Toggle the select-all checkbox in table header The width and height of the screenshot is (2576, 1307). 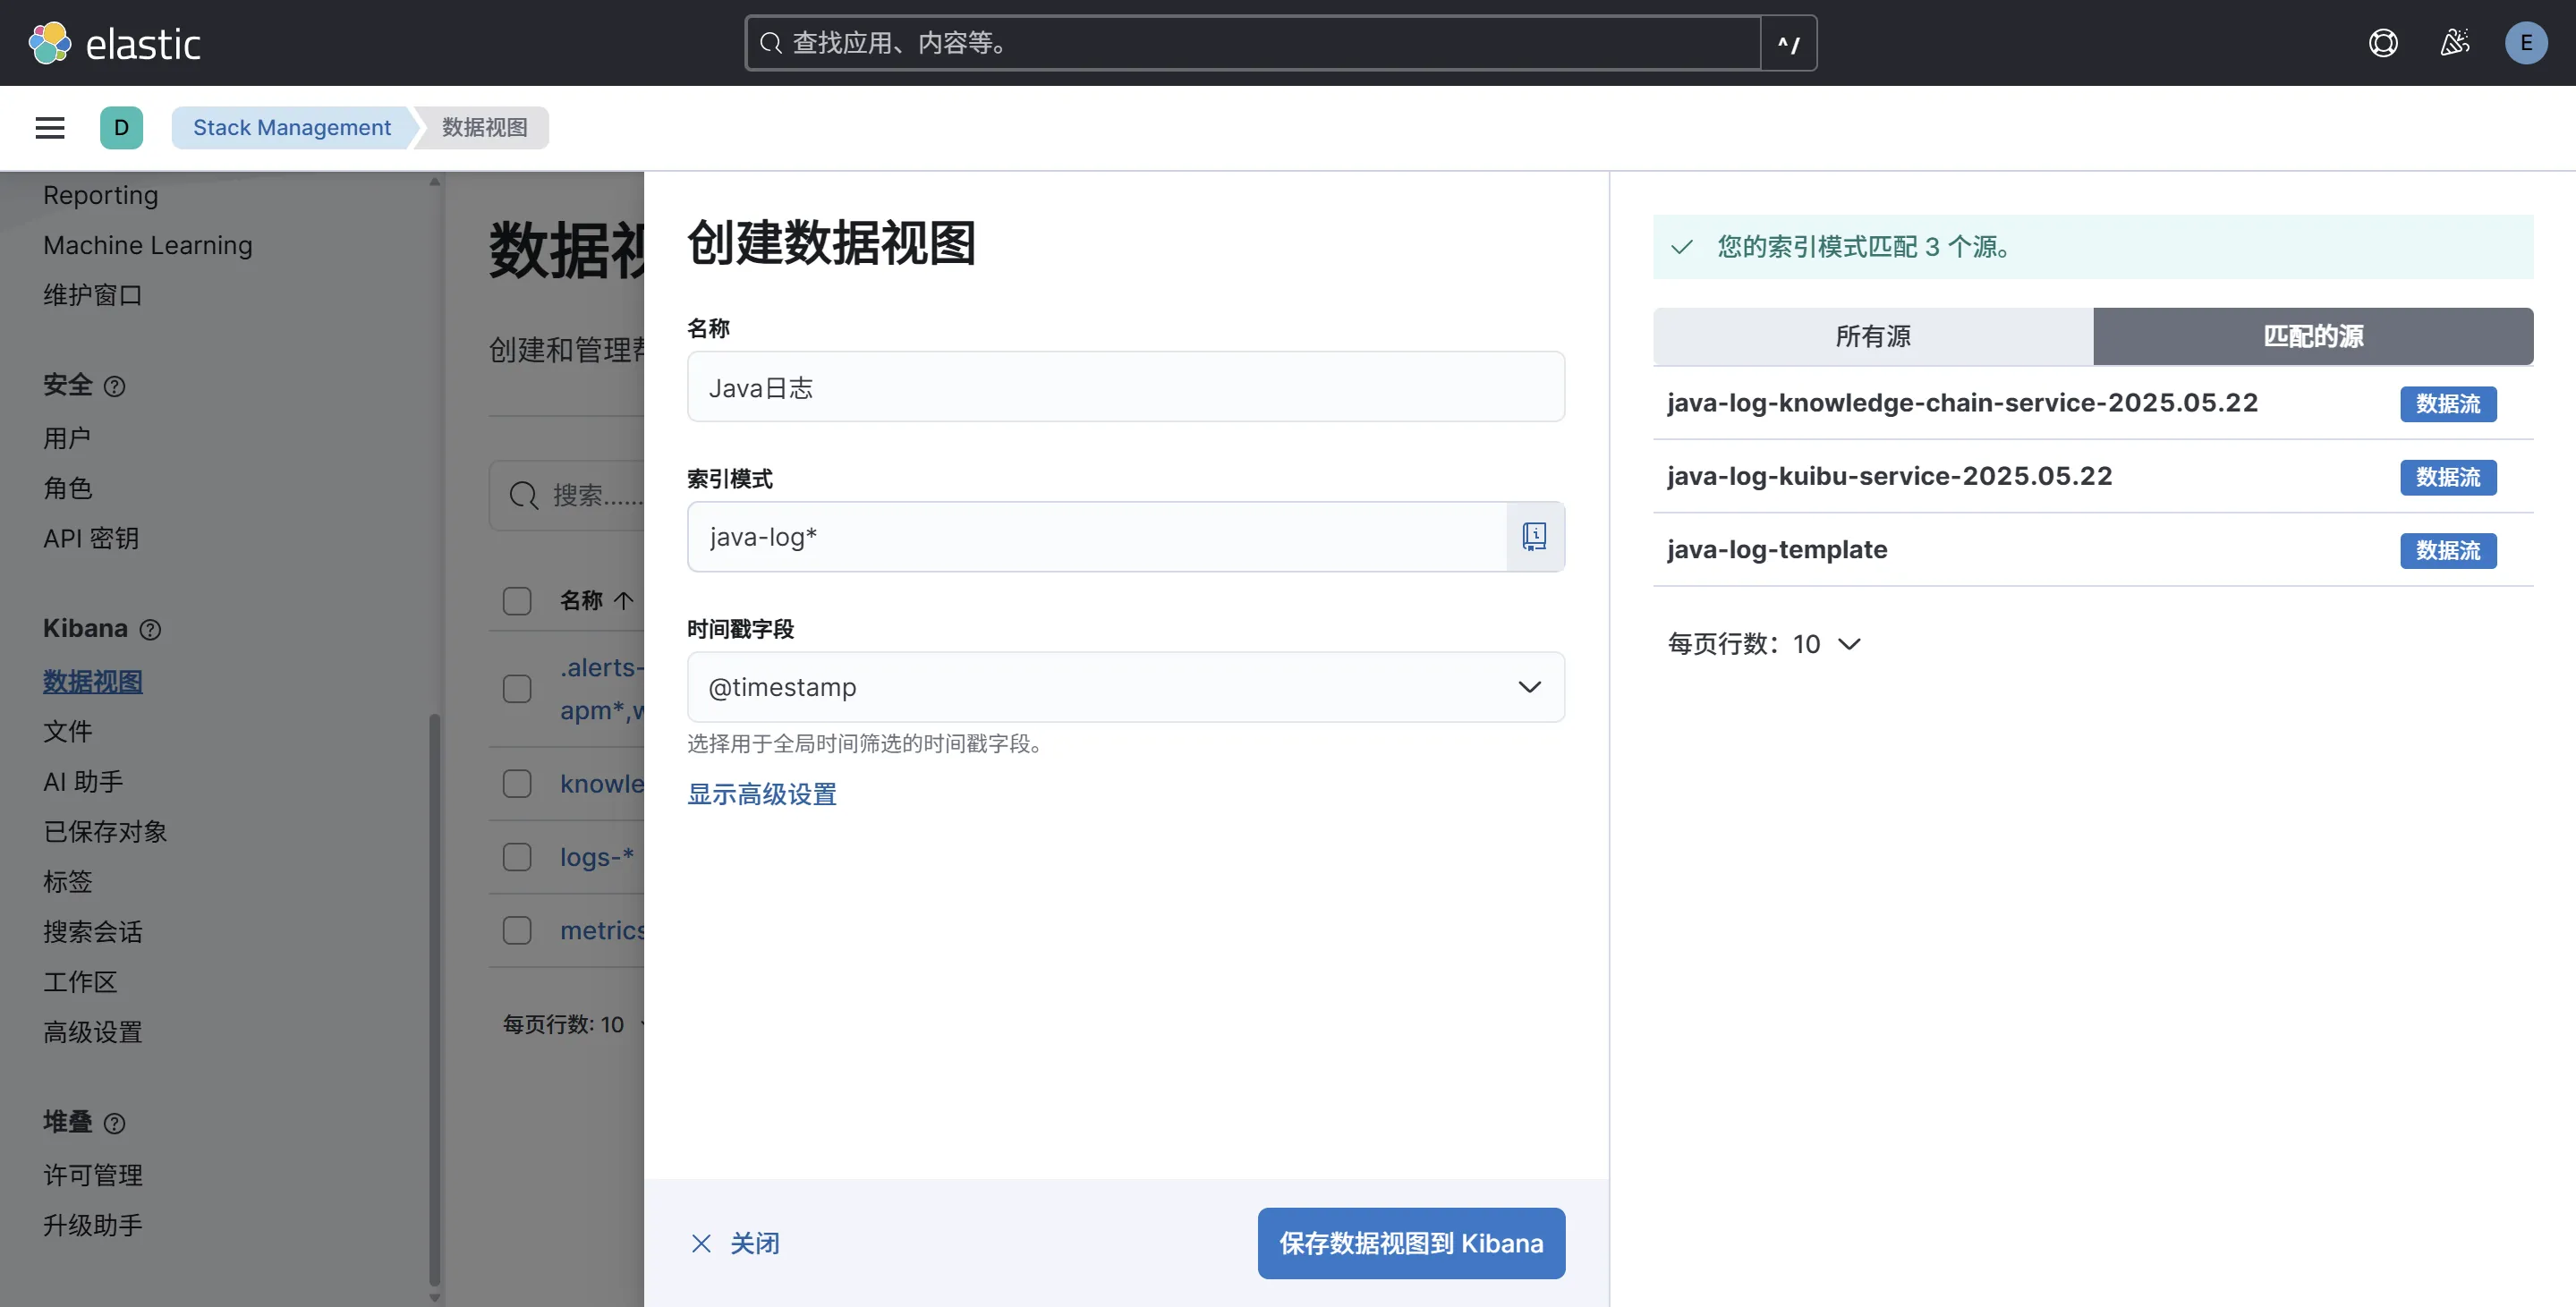click(517, 601)
